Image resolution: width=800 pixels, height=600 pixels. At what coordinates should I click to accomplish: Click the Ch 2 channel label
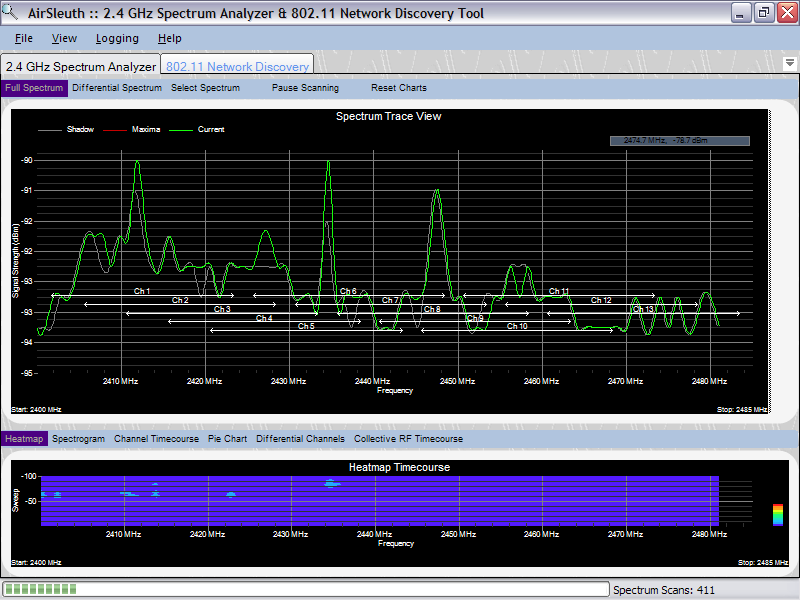point(180,300)
